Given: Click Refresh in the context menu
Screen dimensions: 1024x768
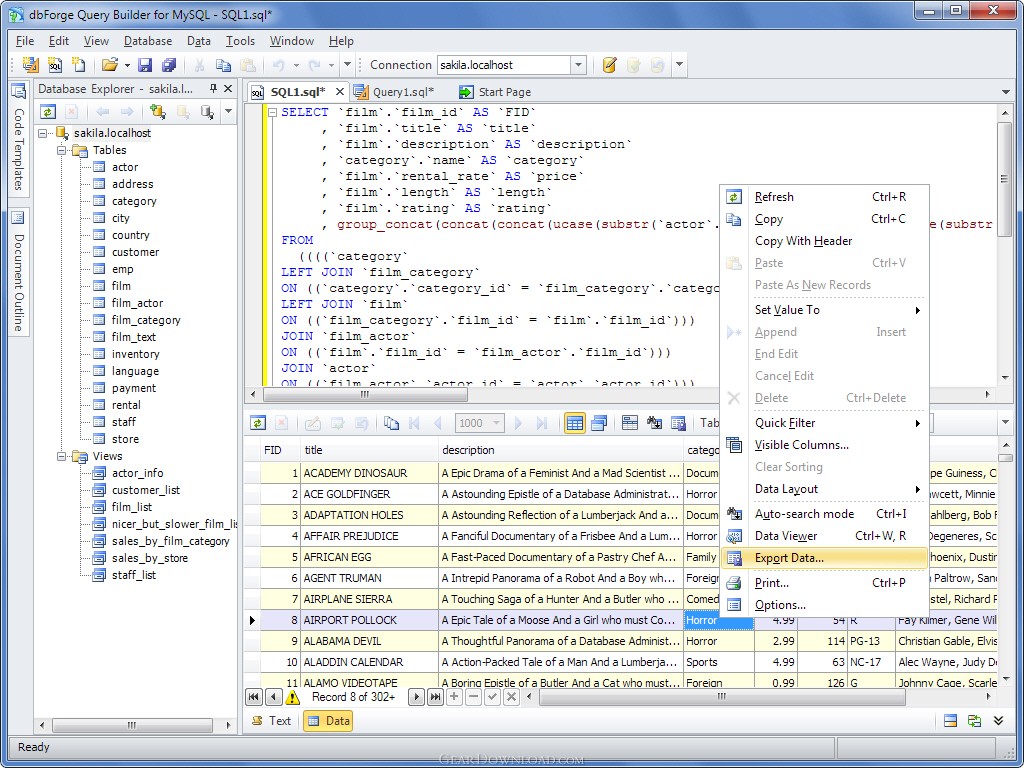Looking at the screenshot, I should 824,197.
